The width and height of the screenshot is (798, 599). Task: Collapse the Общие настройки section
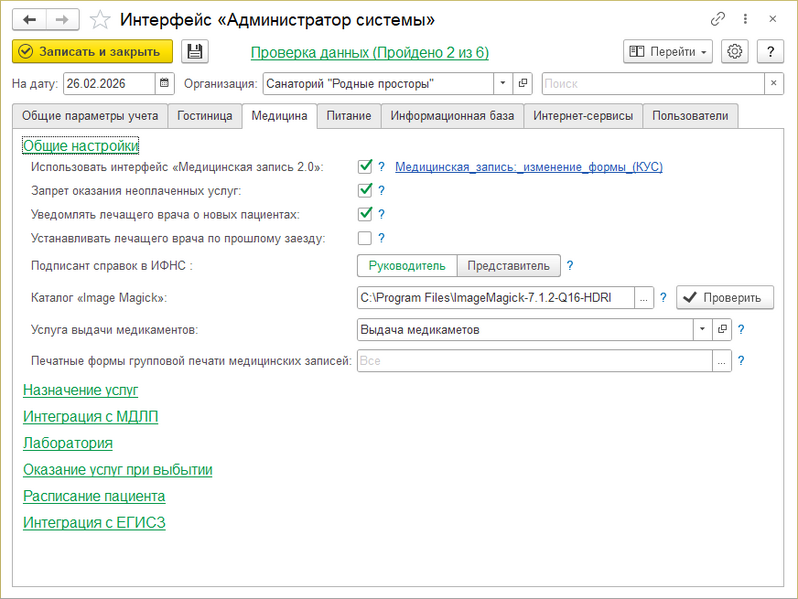click(x=81, y=146)
